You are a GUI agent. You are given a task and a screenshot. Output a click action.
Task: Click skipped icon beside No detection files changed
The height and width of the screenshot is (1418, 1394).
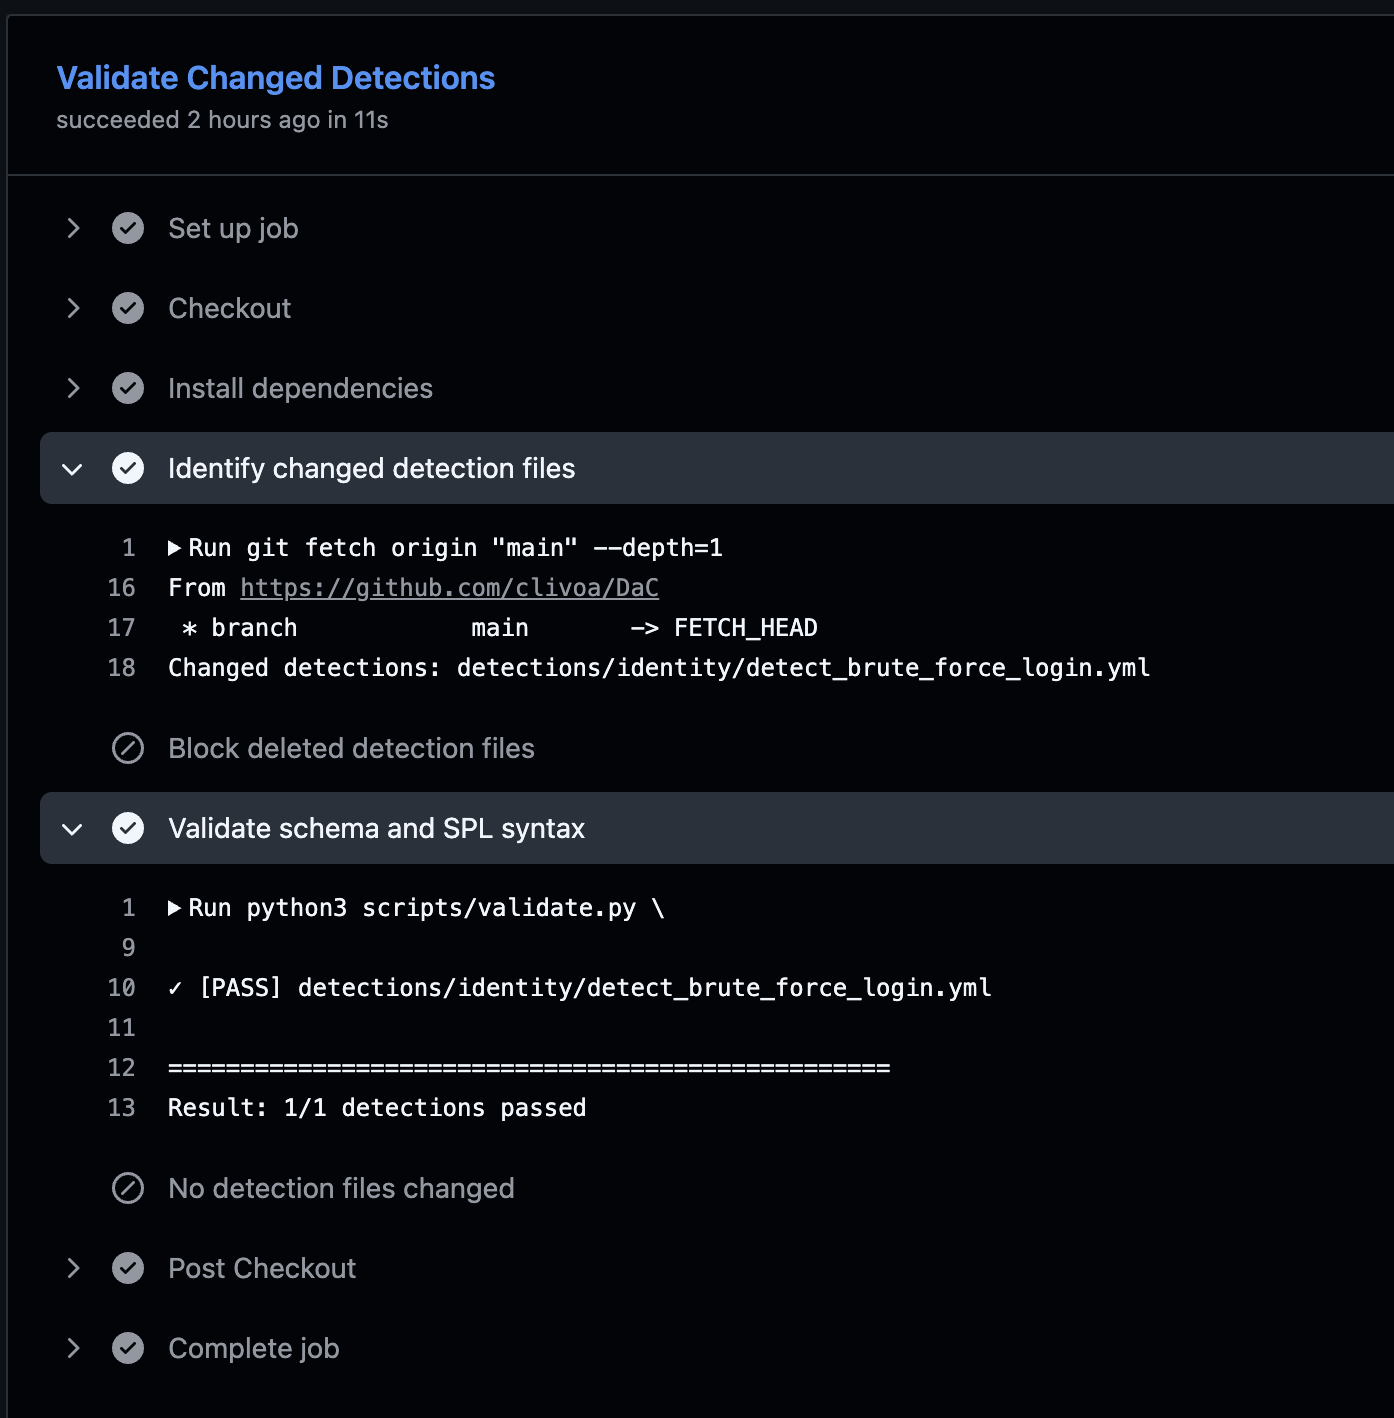(x=128, y=1188)
